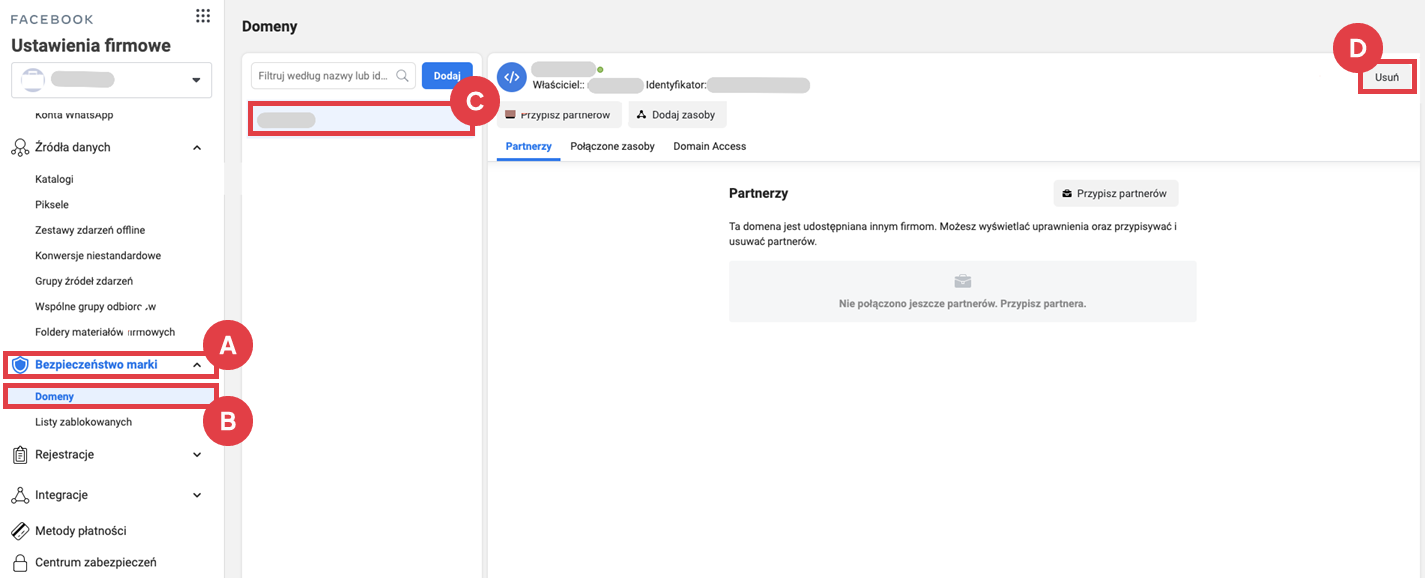Open the business account dropdown
The image size is (1425, 578).
tap(196, 80)
